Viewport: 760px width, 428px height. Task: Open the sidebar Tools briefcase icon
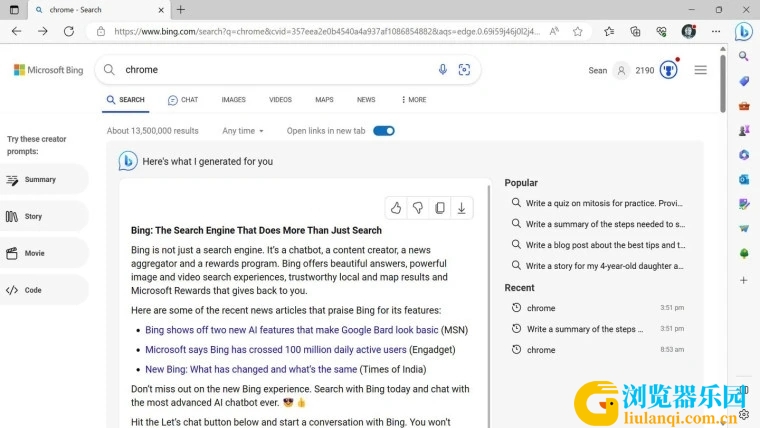pyautogui.click(x=744, y=106)
